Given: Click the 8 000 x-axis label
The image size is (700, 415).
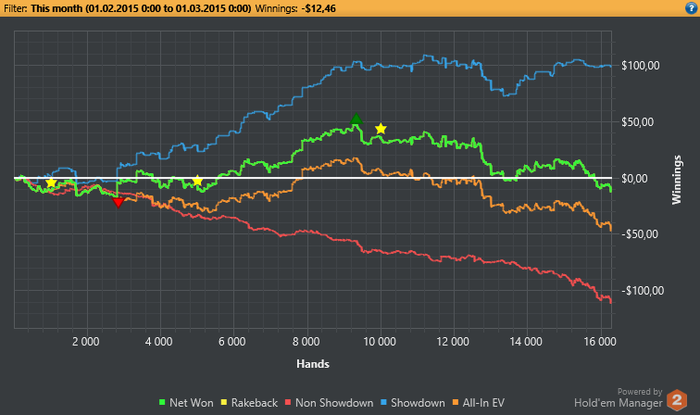Looking at the screenshot, I should 306,342.
